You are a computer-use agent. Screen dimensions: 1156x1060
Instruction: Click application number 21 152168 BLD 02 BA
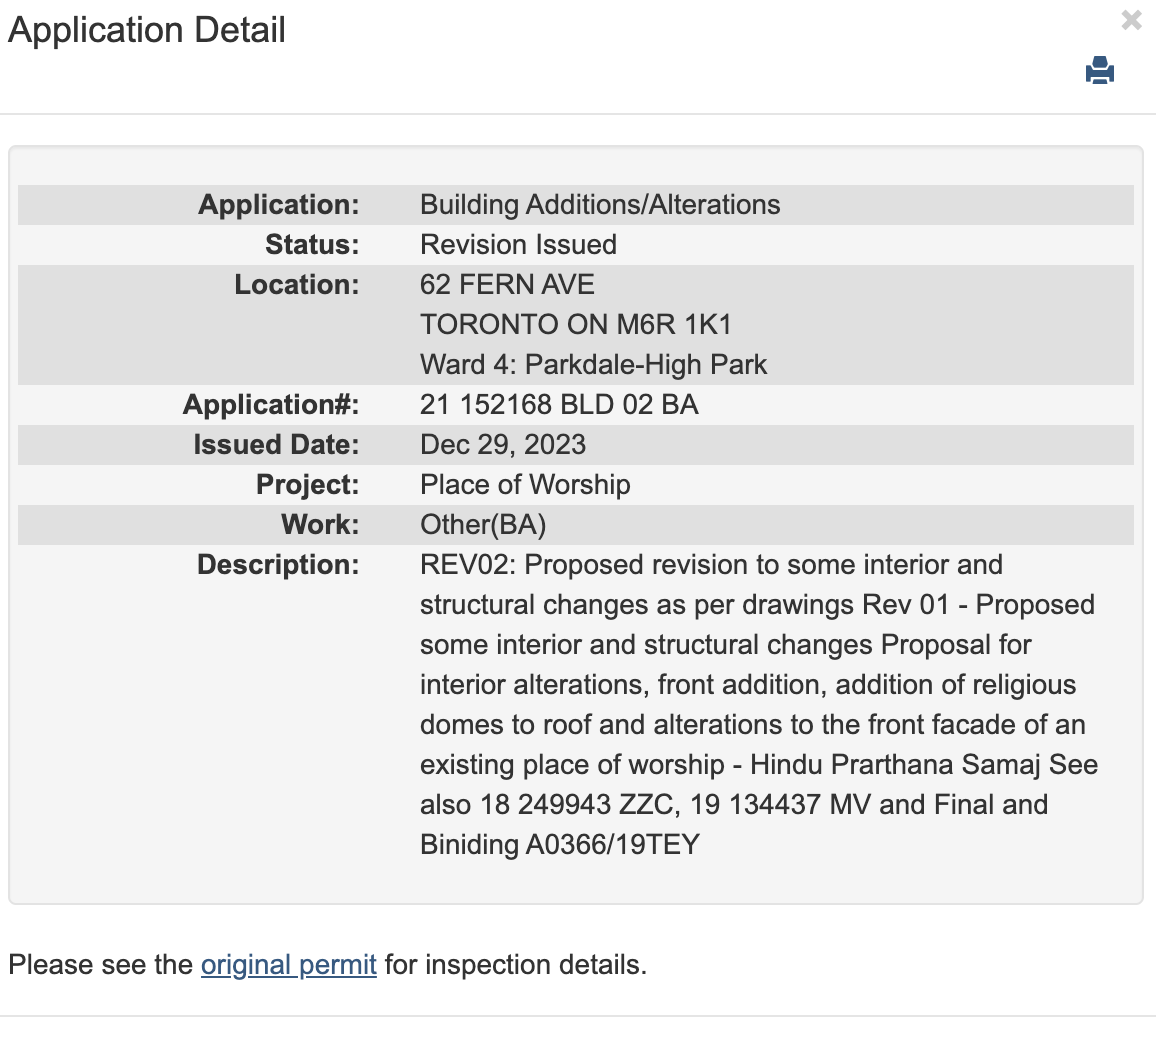point(559,405)
